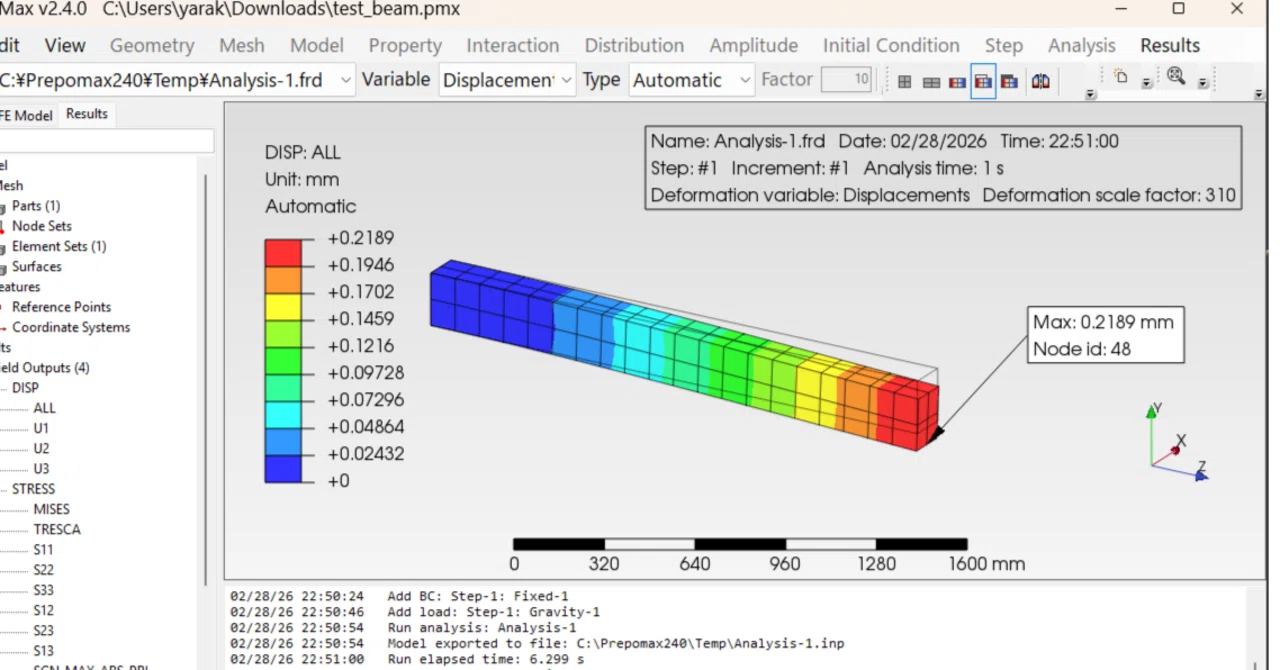
Task: Click the Max: 0.2189 mm annotation box
Action: click(x=1107, y=335)
